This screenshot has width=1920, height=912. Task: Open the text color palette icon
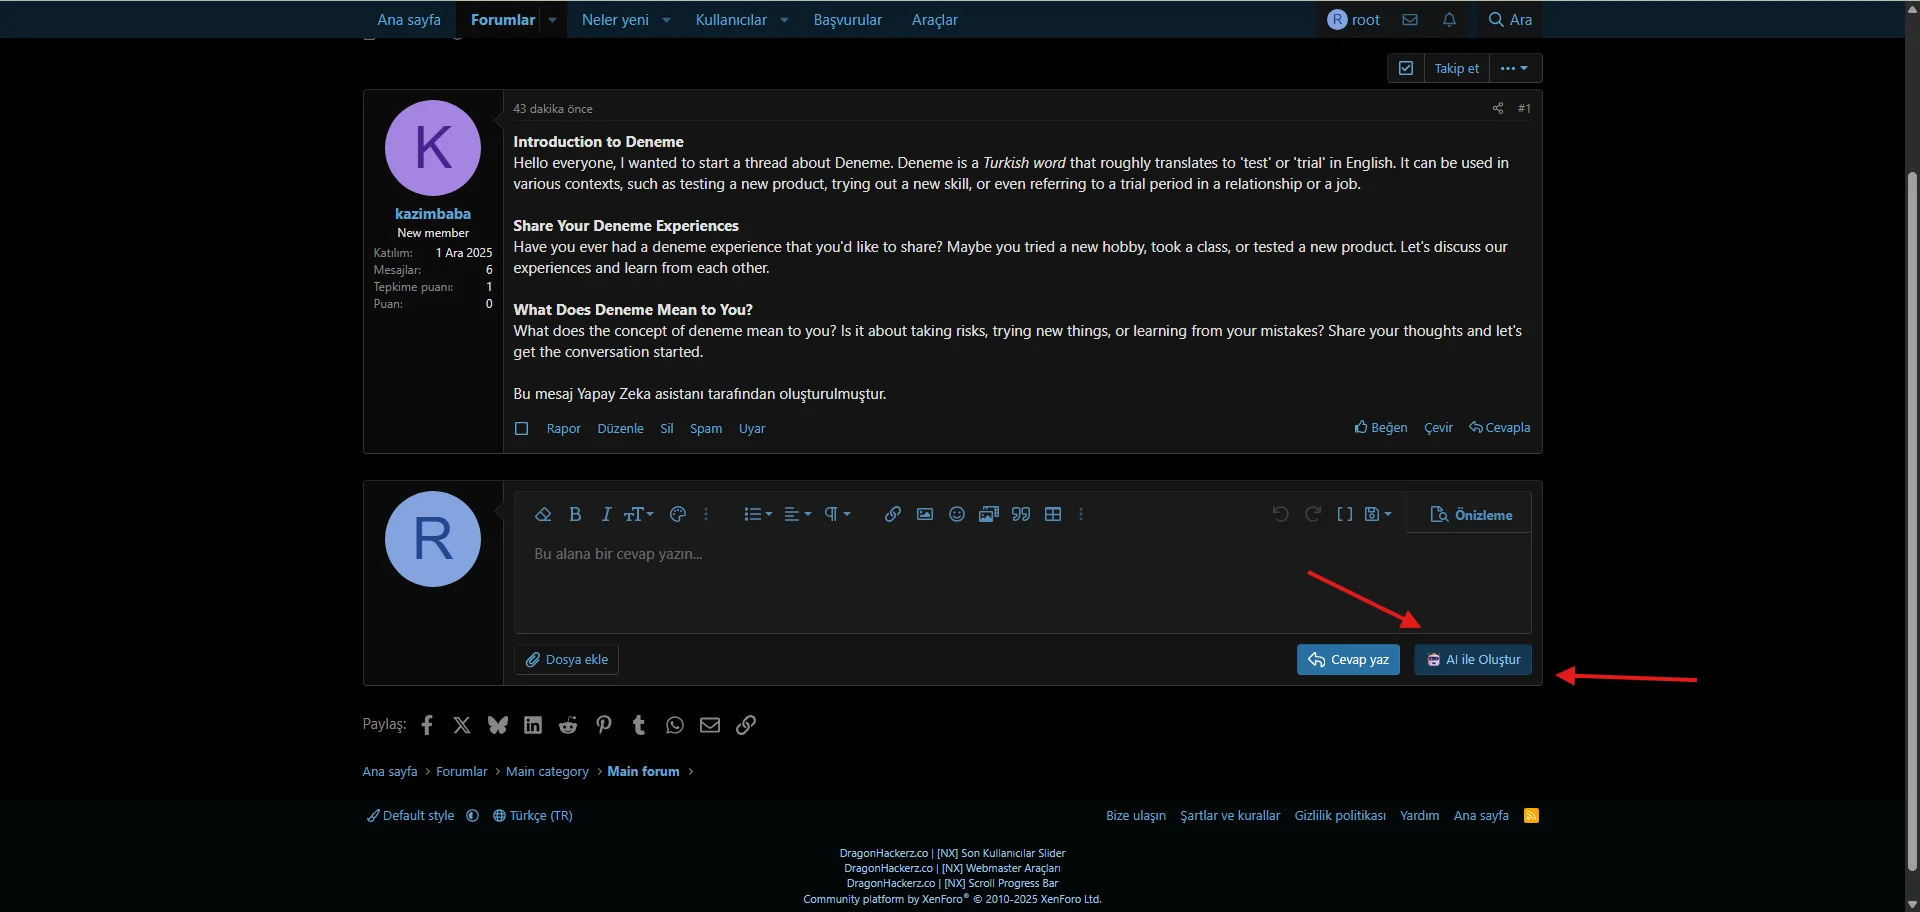click(678, 514)
